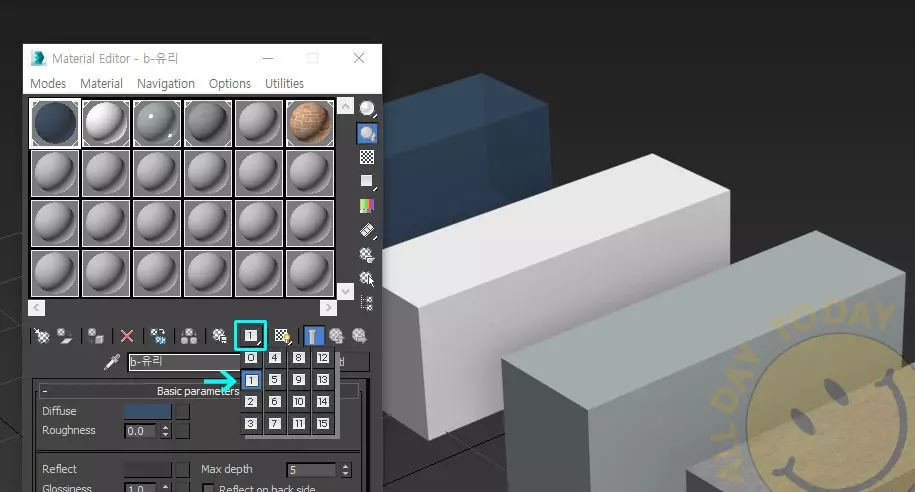Click Go Forward to Sibling icon
This screenshot has height=492, width=915.
pyautogui.click(x=359, y=336)
